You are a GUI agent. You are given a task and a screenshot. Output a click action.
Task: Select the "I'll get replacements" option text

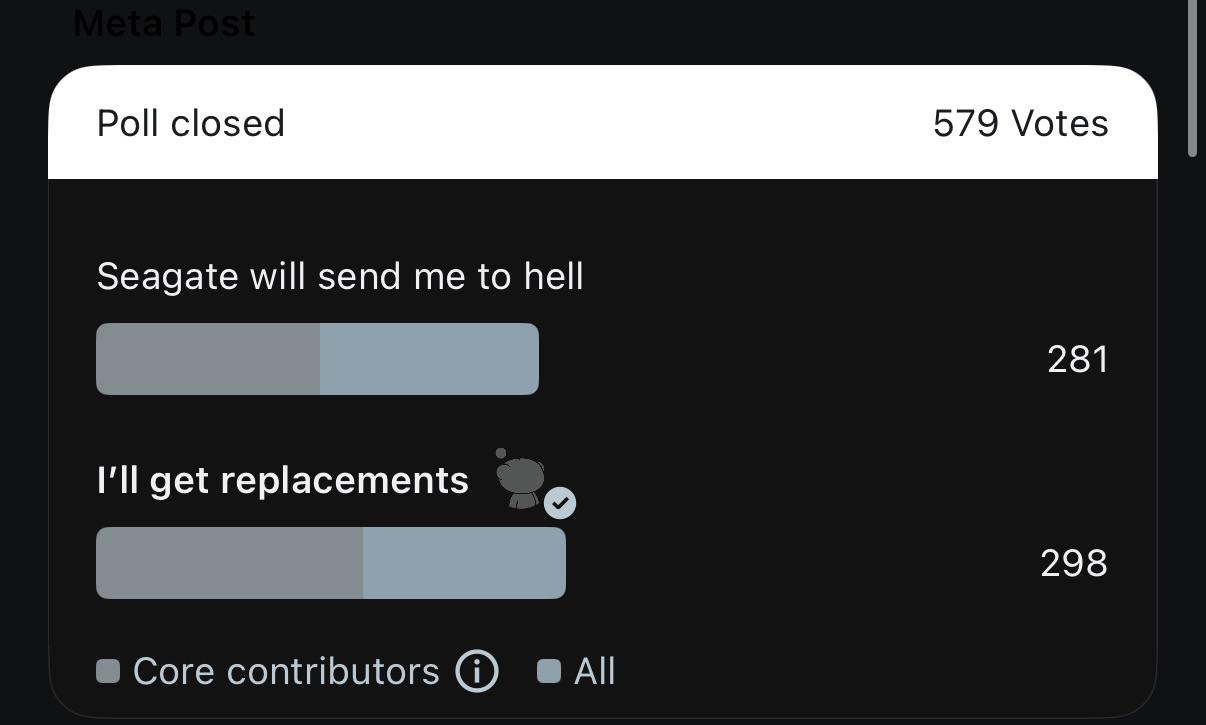283,481
